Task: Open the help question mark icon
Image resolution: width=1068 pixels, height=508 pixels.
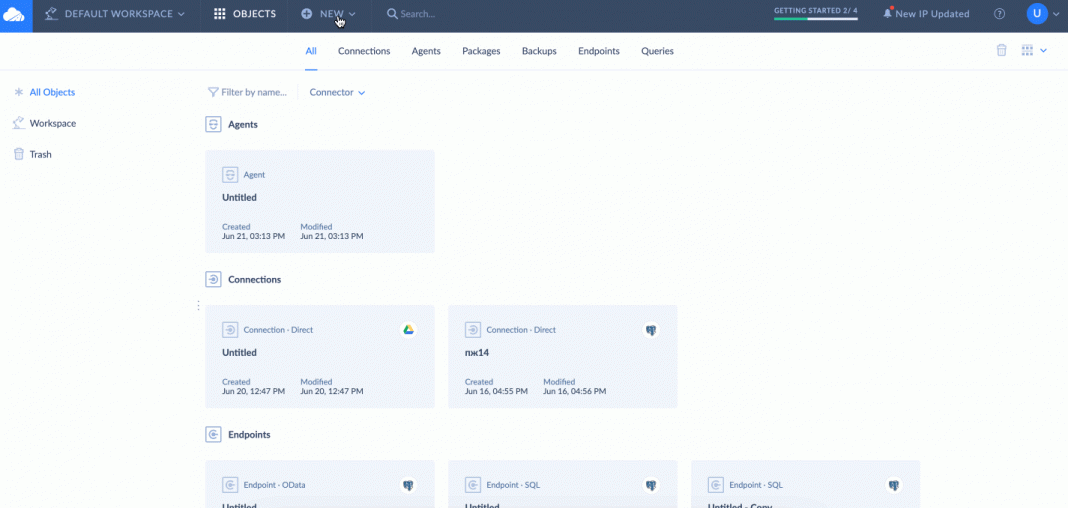Action: point(999,14)
